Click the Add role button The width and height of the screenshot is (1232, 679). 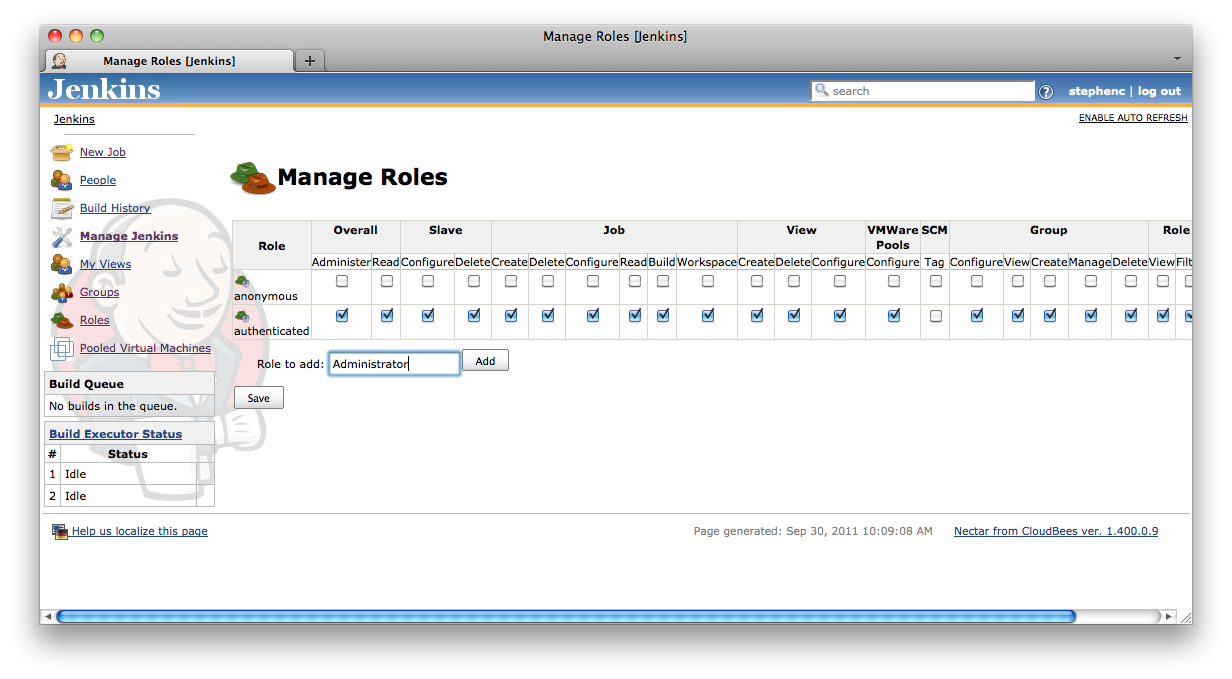[485, 361]
